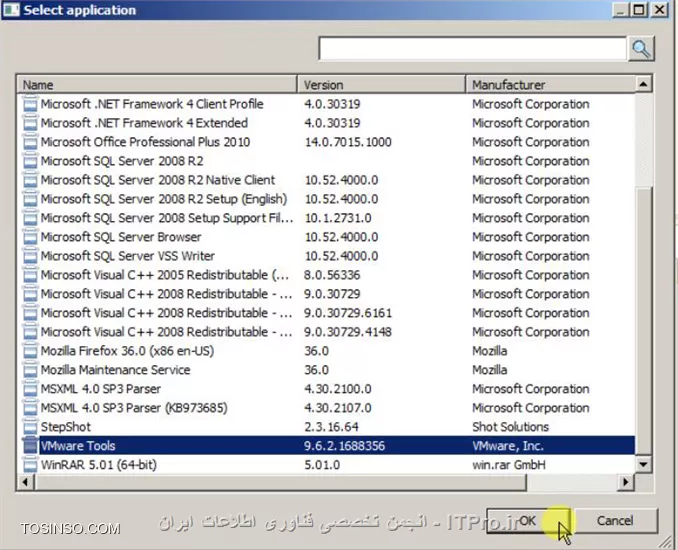Sort list by Version column header
The height and width of the screenshot is (550, 678).
click(x=381, y=85)
